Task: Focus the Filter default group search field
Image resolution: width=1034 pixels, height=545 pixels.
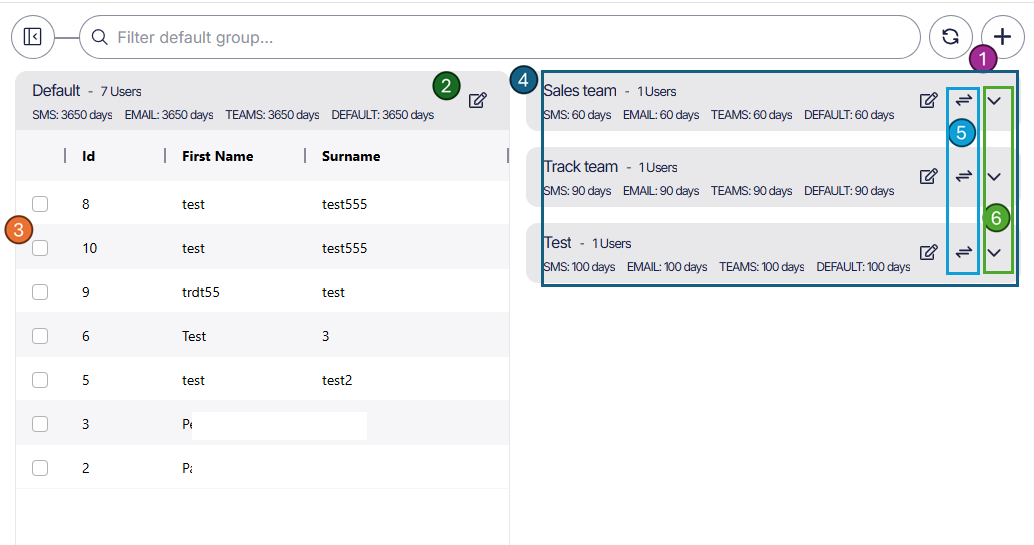Action: point(500,37)
